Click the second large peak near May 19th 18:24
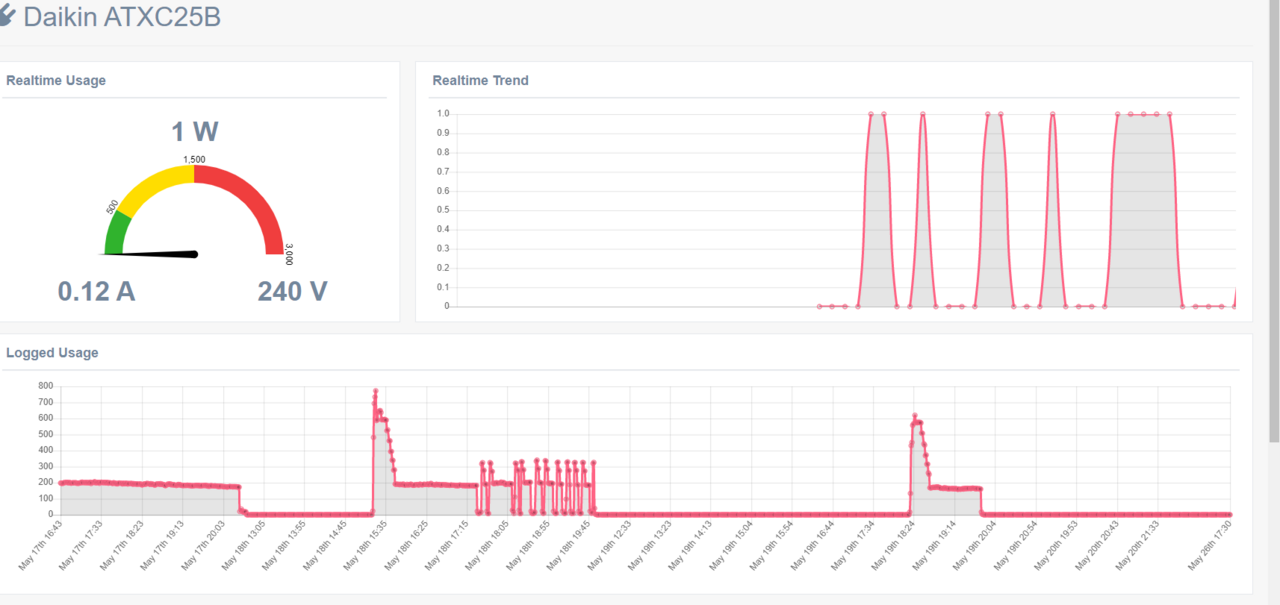The image size is (1280, 605). [915, 417]
